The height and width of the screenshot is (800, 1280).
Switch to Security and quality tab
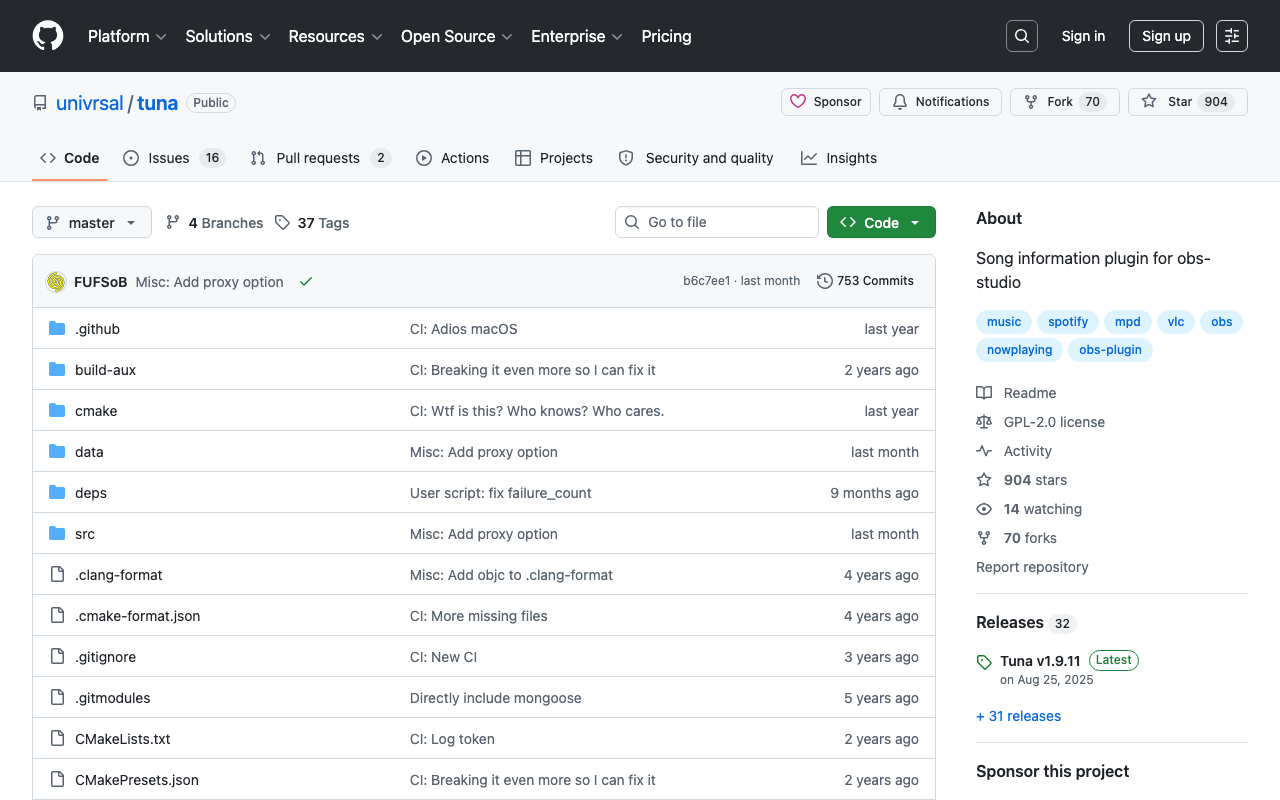pyautogui.click(x=696, y=158)
